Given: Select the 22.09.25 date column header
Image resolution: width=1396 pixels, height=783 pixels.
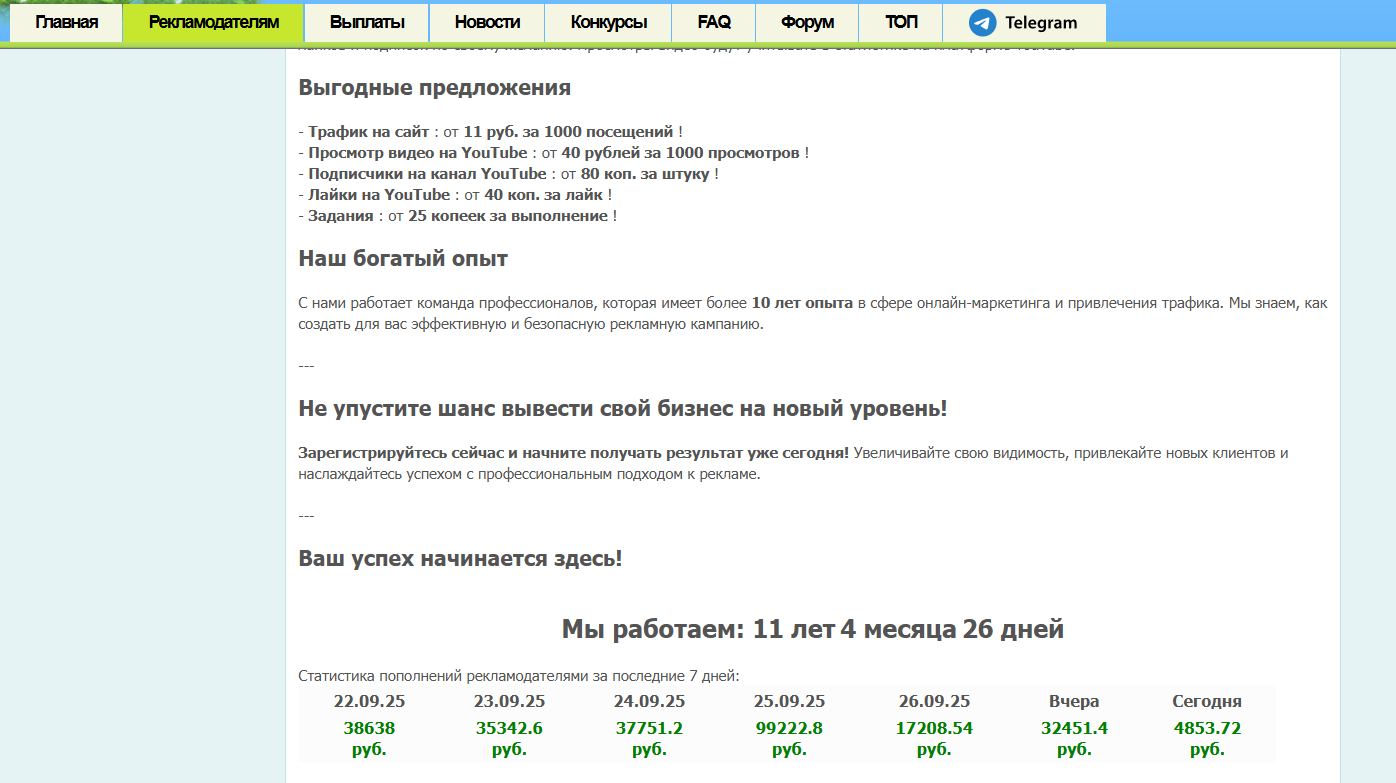Looking at the screenshot, I should [369, 701].
